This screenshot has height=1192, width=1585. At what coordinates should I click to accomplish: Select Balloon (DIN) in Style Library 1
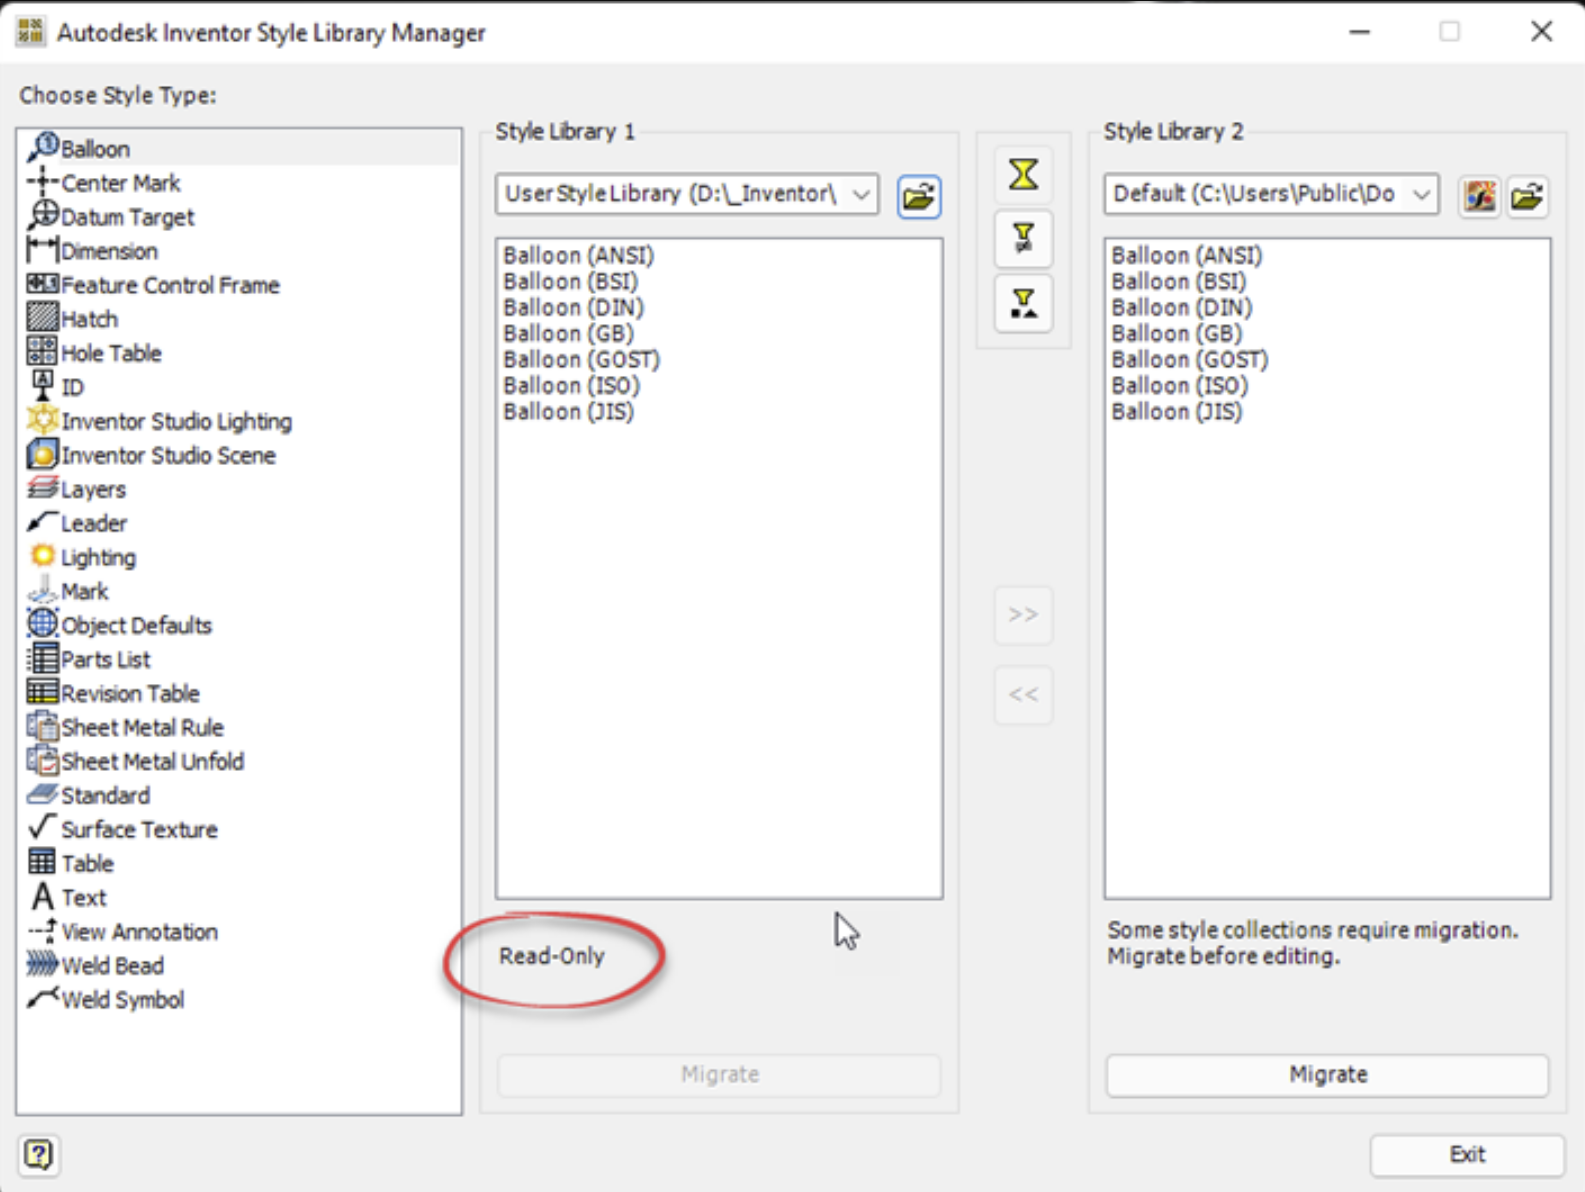(574, 307)
